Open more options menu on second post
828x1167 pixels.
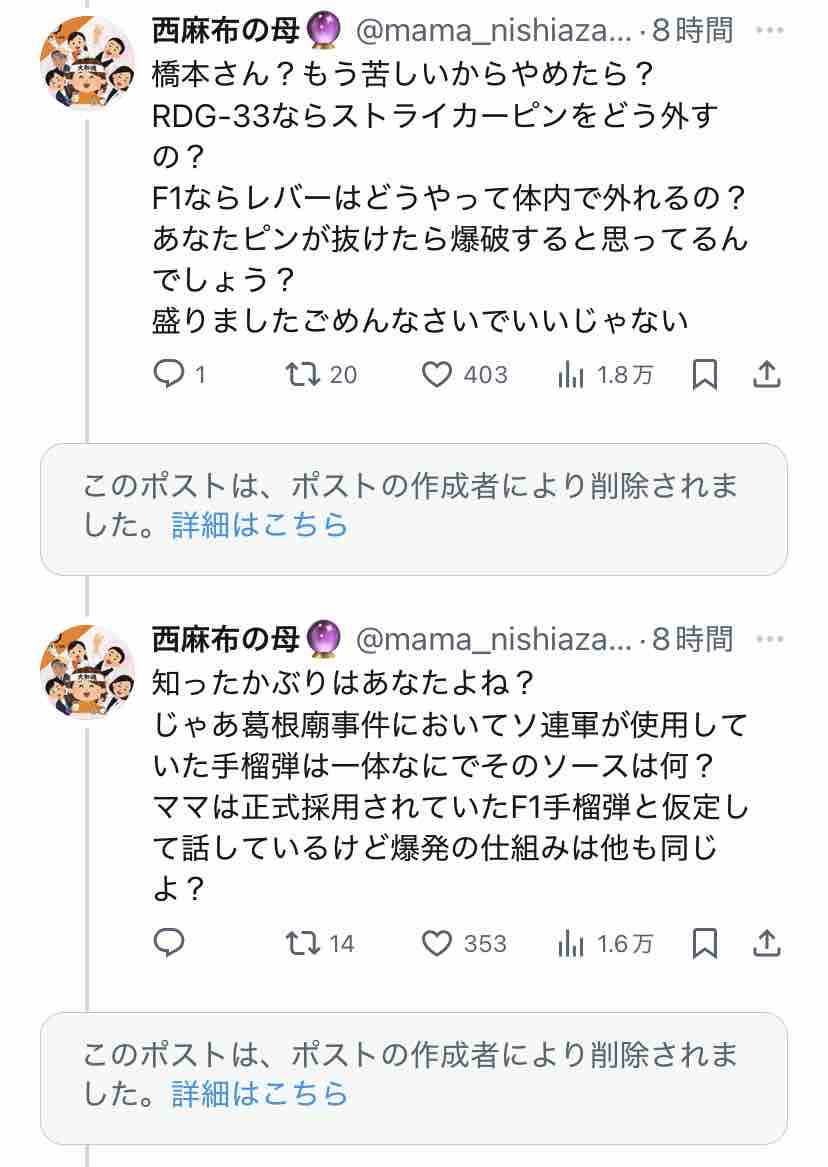point(769,639)
